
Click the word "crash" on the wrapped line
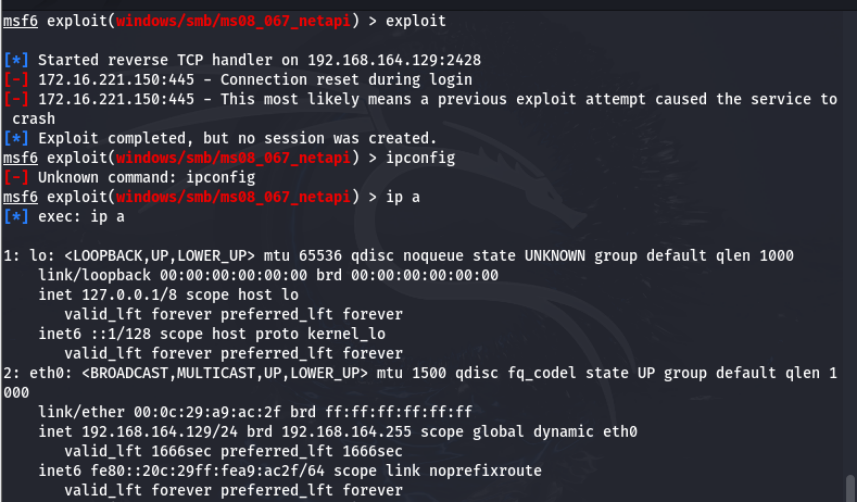[34, 119]
